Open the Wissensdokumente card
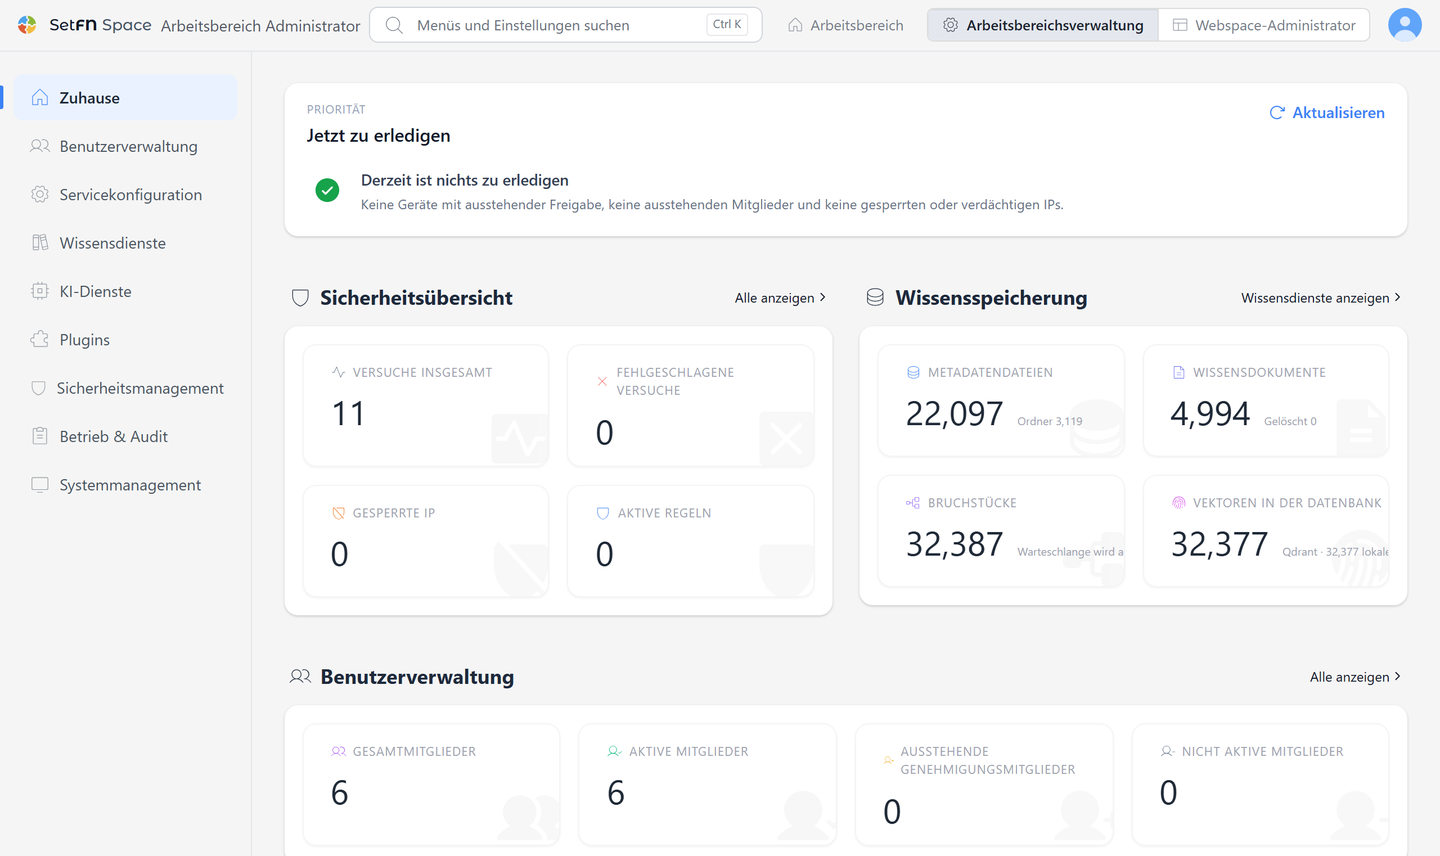The image size is (1440, 856). [x=1266, y=400]
